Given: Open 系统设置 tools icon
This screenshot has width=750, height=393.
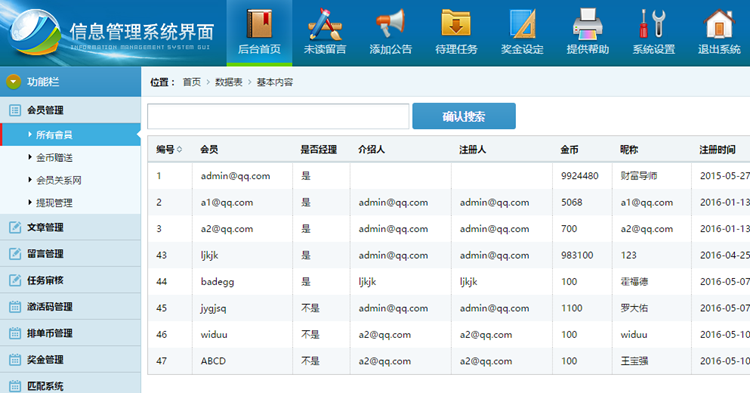Looking at the screenshot, I should pyautogui.click(x=653, y=24).
